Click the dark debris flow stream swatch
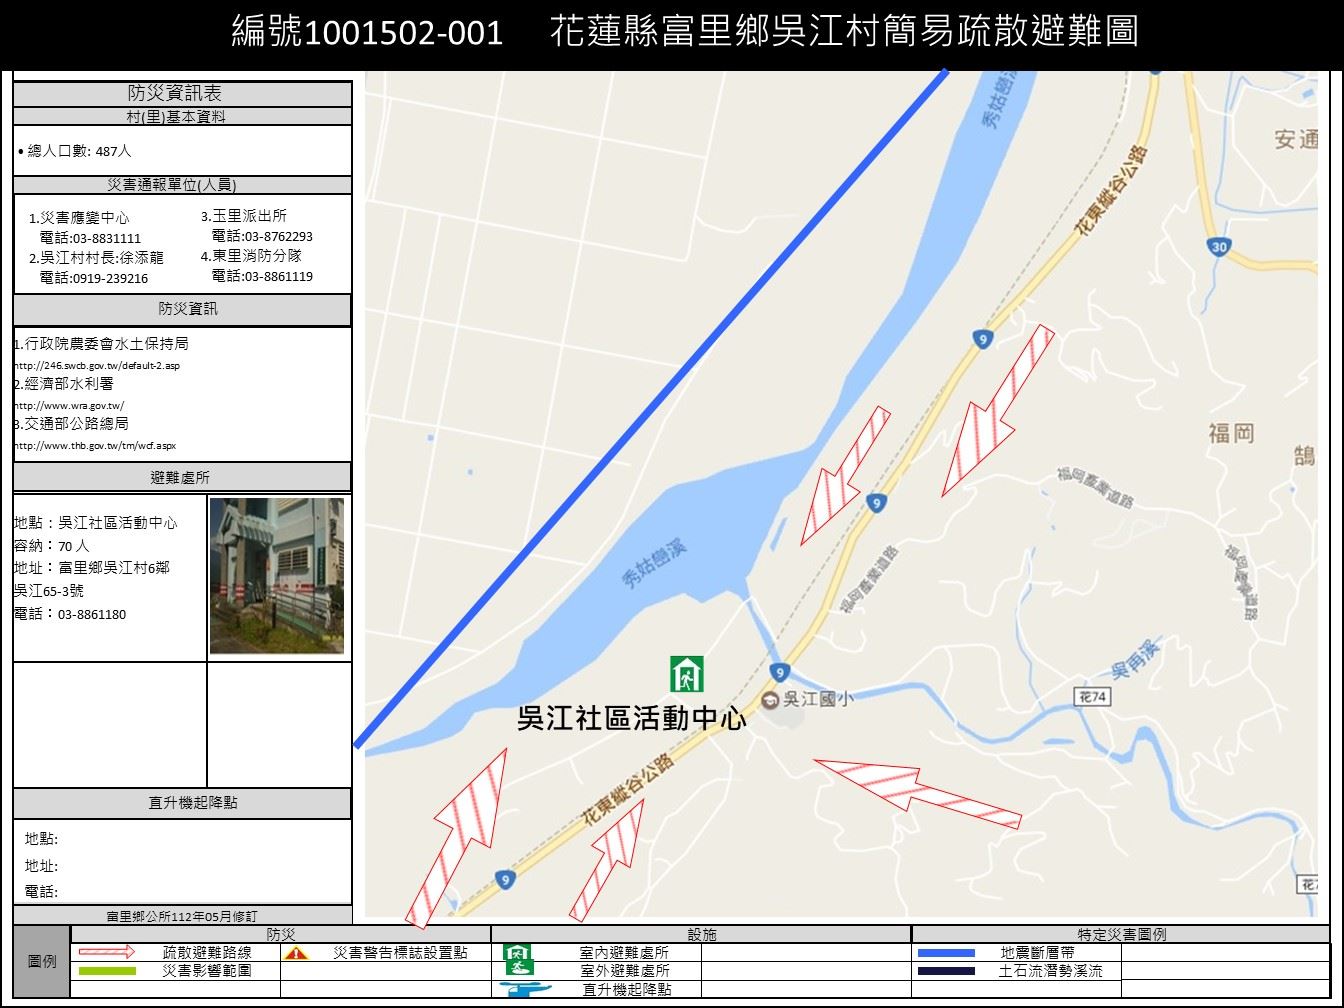Image resolution: width=1344 pixels, height=1008 pixels. [946, 970]
